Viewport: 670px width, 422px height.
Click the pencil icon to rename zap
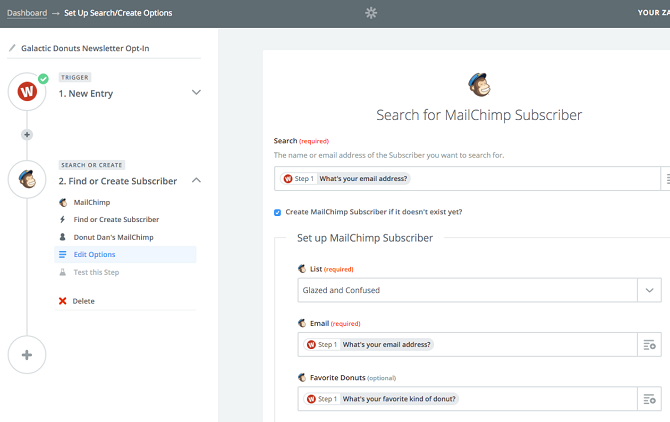click(x=12, y=48)
